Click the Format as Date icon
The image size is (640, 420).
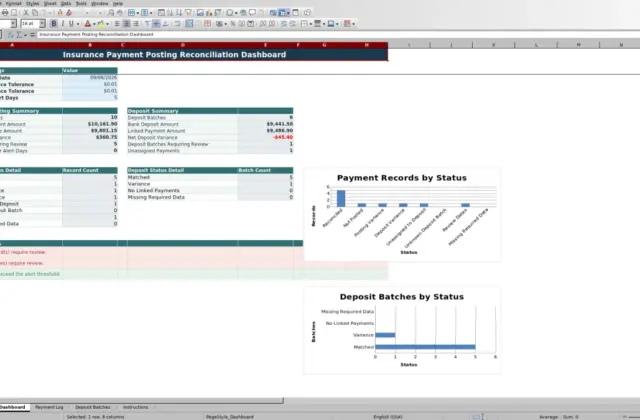(x=251, y=24)
